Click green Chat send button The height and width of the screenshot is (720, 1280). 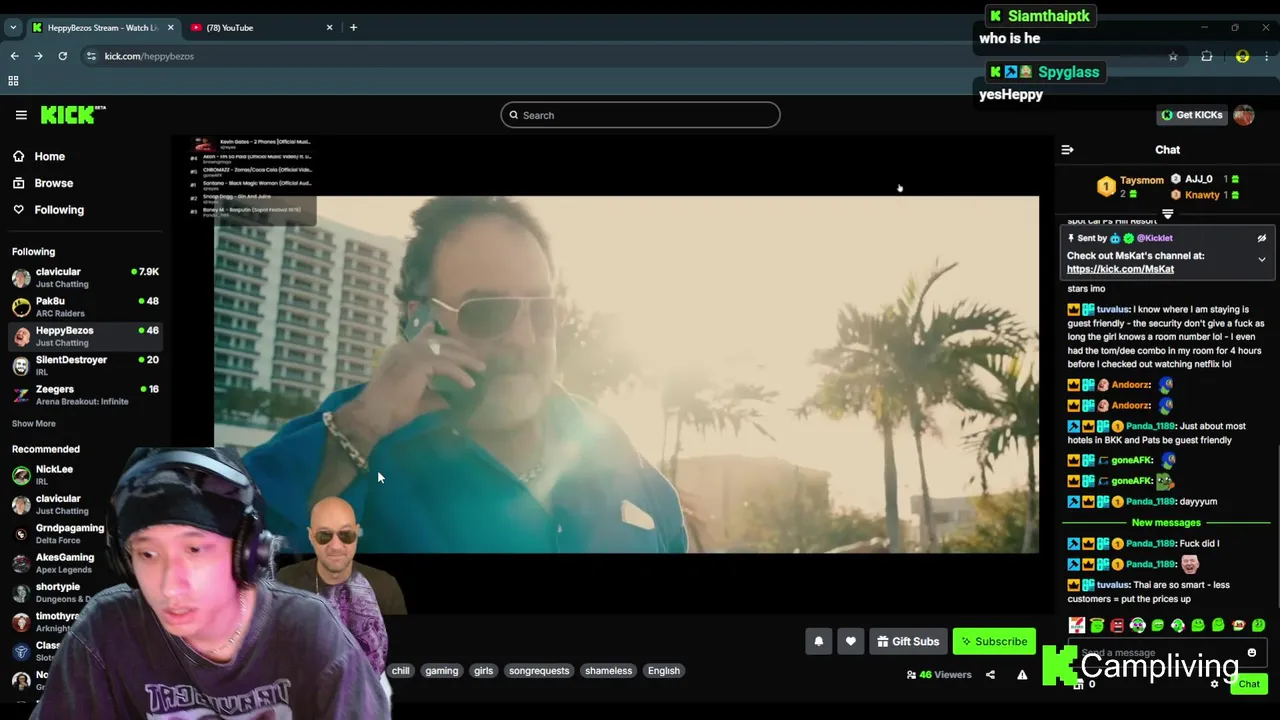tap(1249, 685)
